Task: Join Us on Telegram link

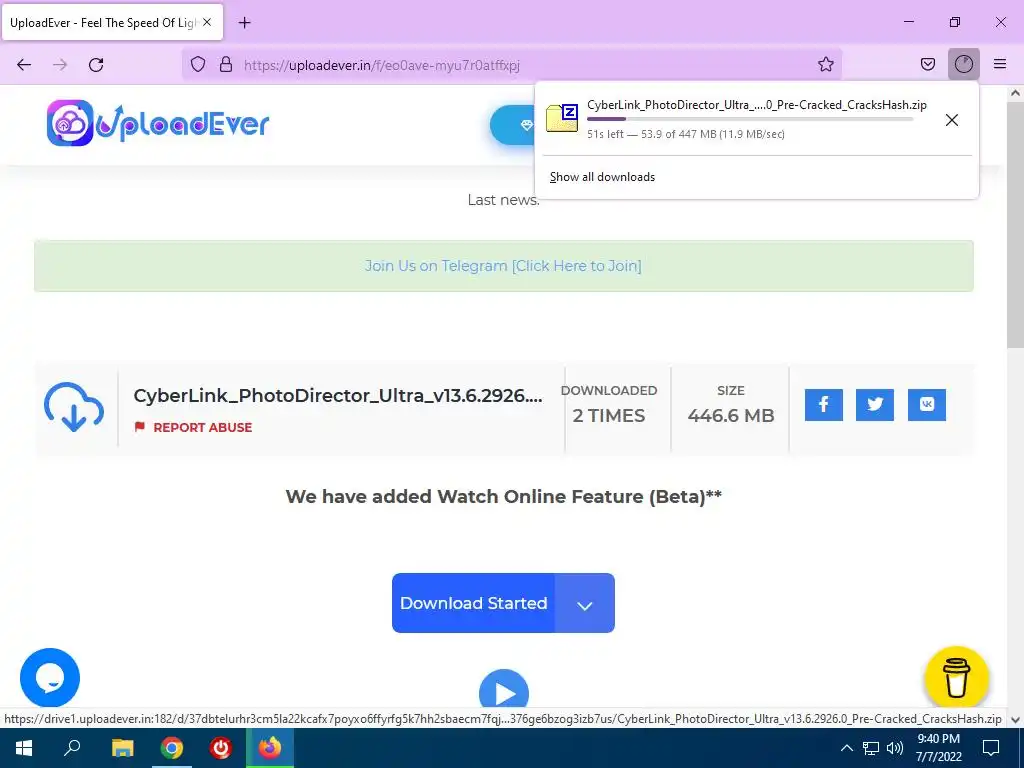Action: 503,266
